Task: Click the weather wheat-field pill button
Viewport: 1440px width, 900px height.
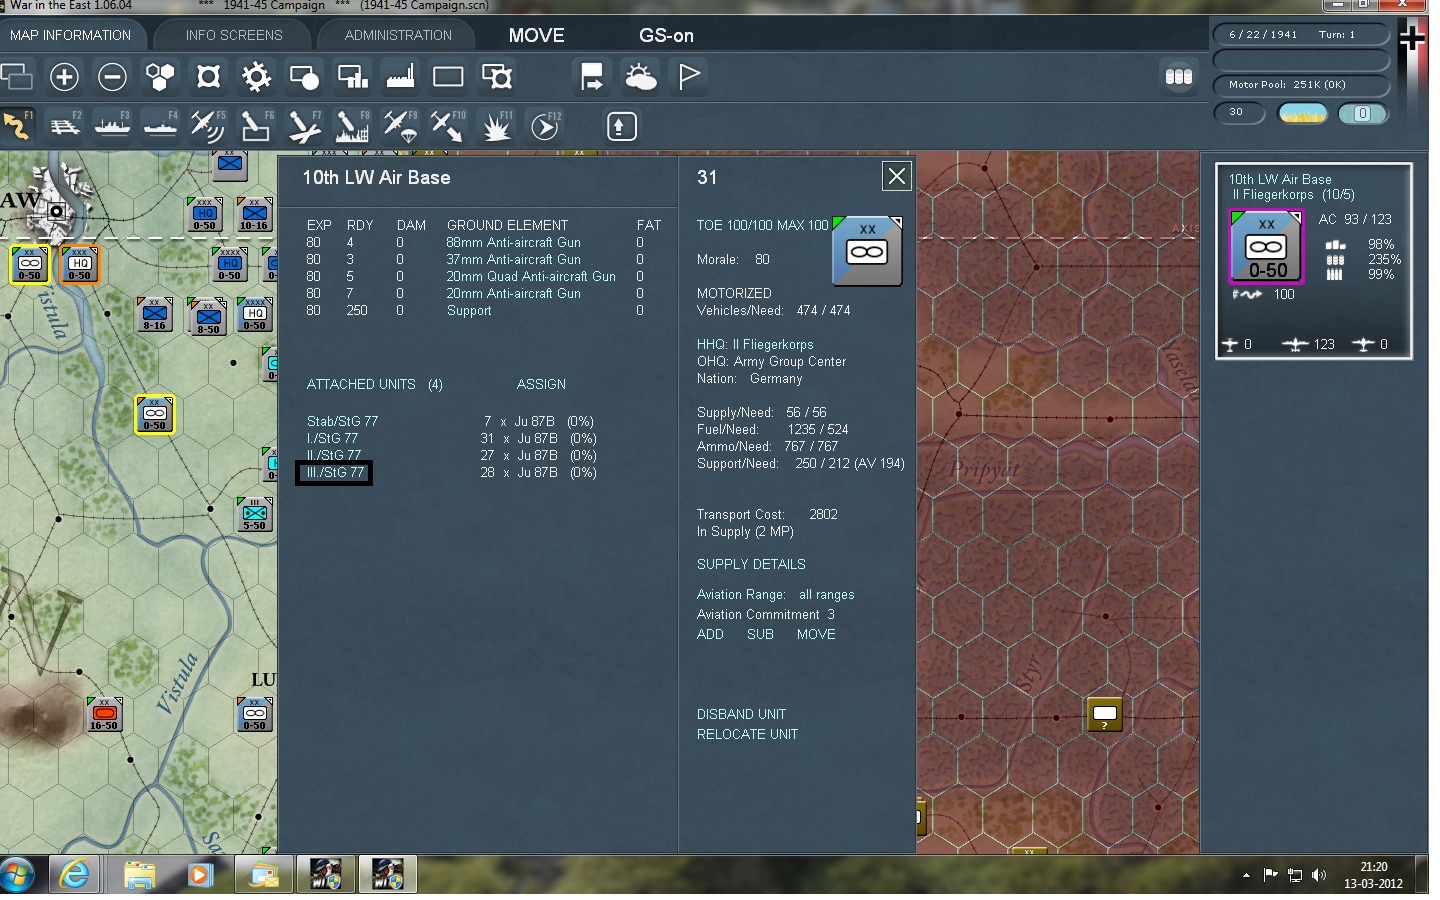Action: click(x=1302, y=113)
